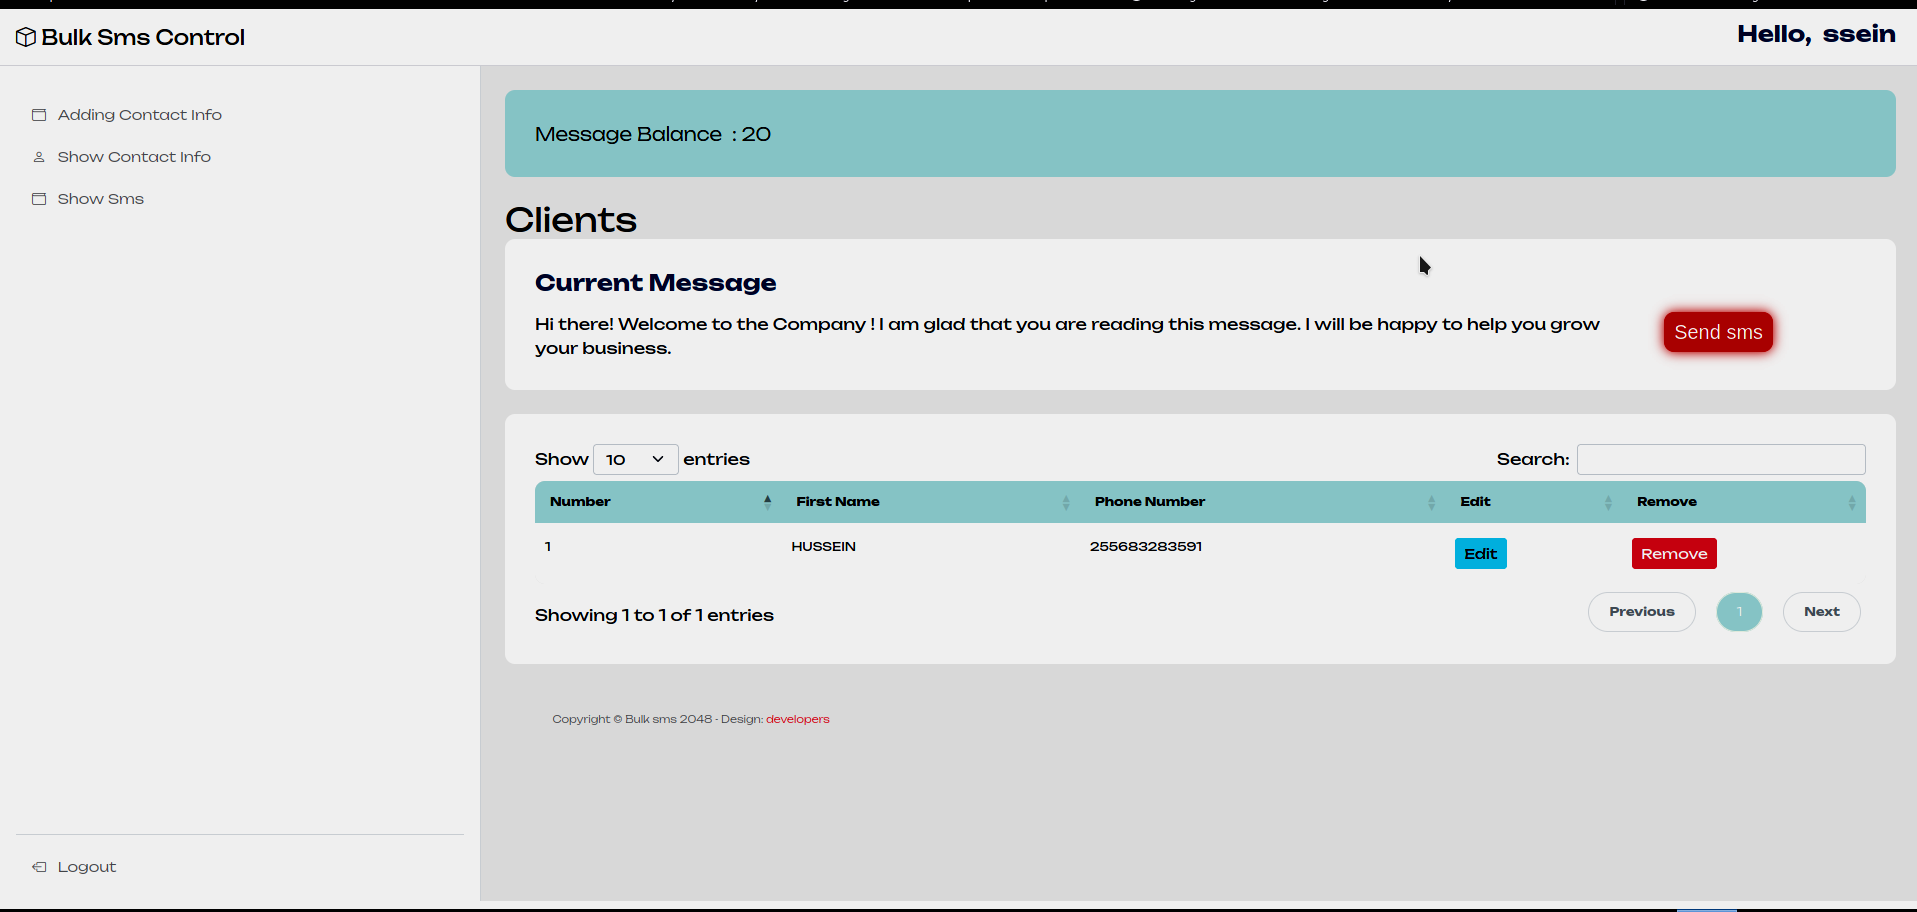This screenshot has height=912, width=1917.
Task: Open the Show Sms menu item
Action: pyautogui.click(x=99, y=198)
